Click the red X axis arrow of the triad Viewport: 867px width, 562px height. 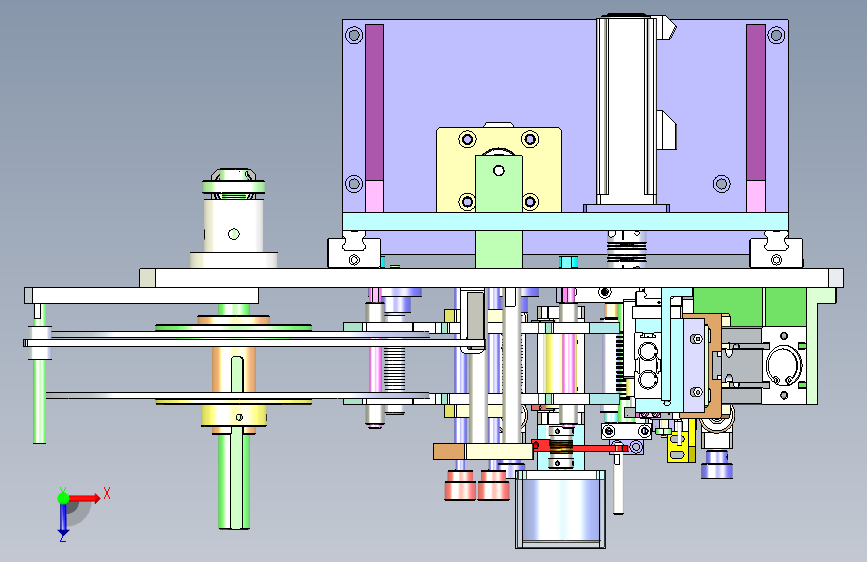point(85,498)
